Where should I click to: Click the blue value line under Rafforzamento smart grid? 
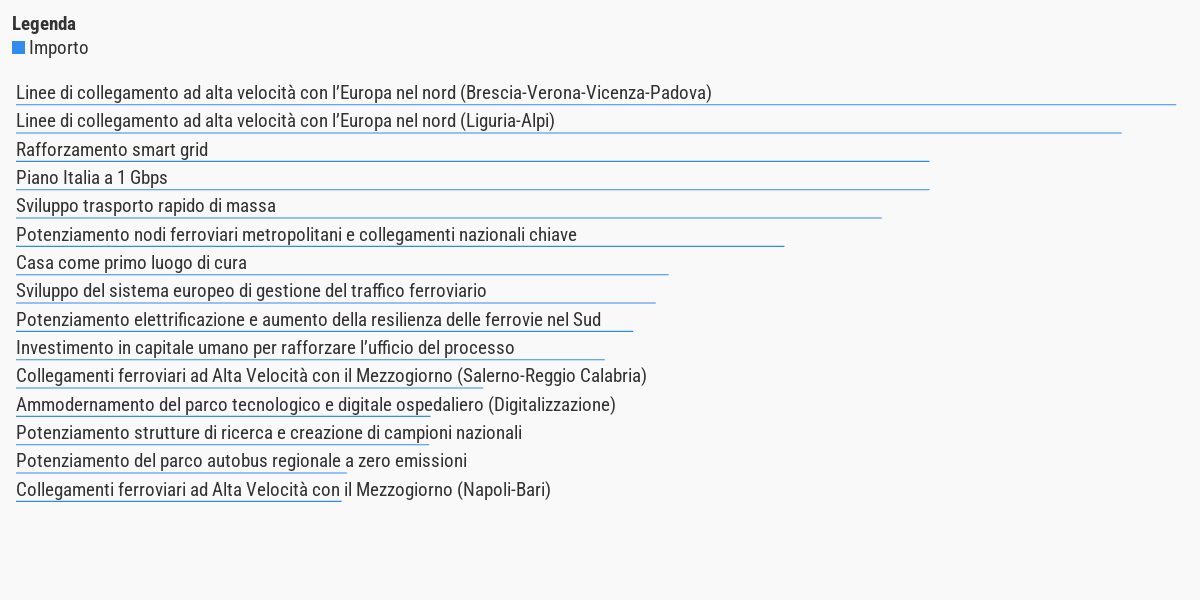click(473, 161)
